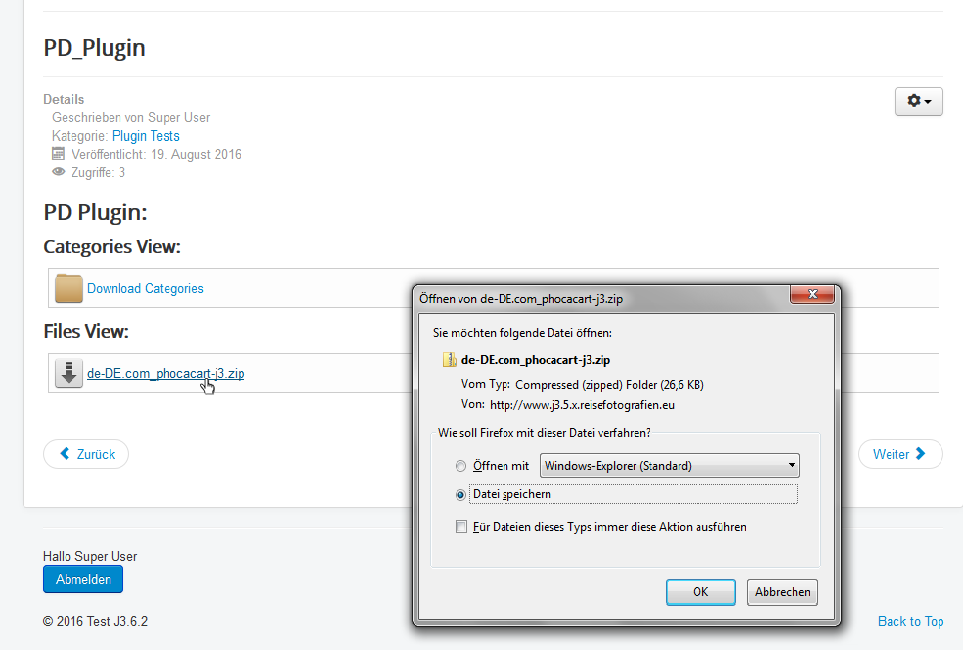Screen dimensions: 963x650
Task: Enable 'Für Dateien dieses Typs immer' checkbox
Action: 461,527
